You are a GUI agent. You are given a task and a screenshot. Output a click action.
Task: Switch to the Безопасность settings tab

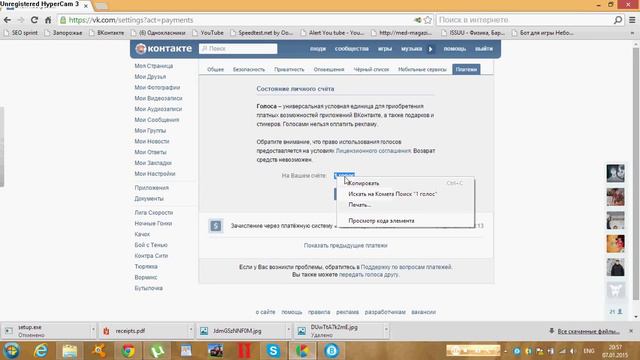249,69
